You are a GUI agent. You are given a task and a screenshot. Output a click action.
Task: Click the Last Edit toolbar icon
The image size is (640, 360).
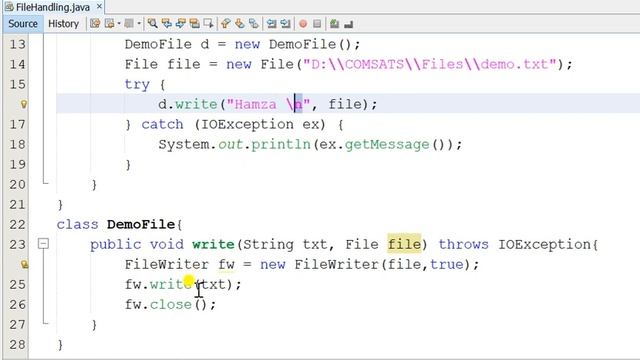pos(95,24)
